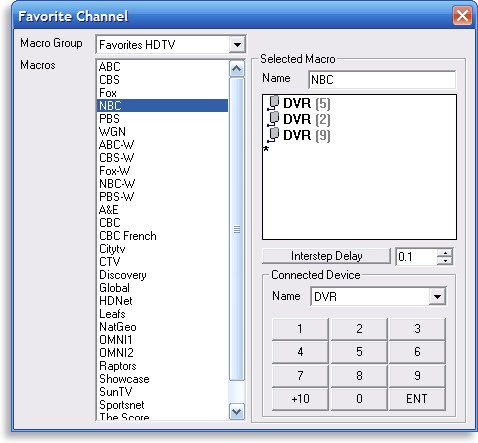Close the Favorite Channel dialog
The width and height of the screenshot is (478, 443).
[x=462, y=16]
